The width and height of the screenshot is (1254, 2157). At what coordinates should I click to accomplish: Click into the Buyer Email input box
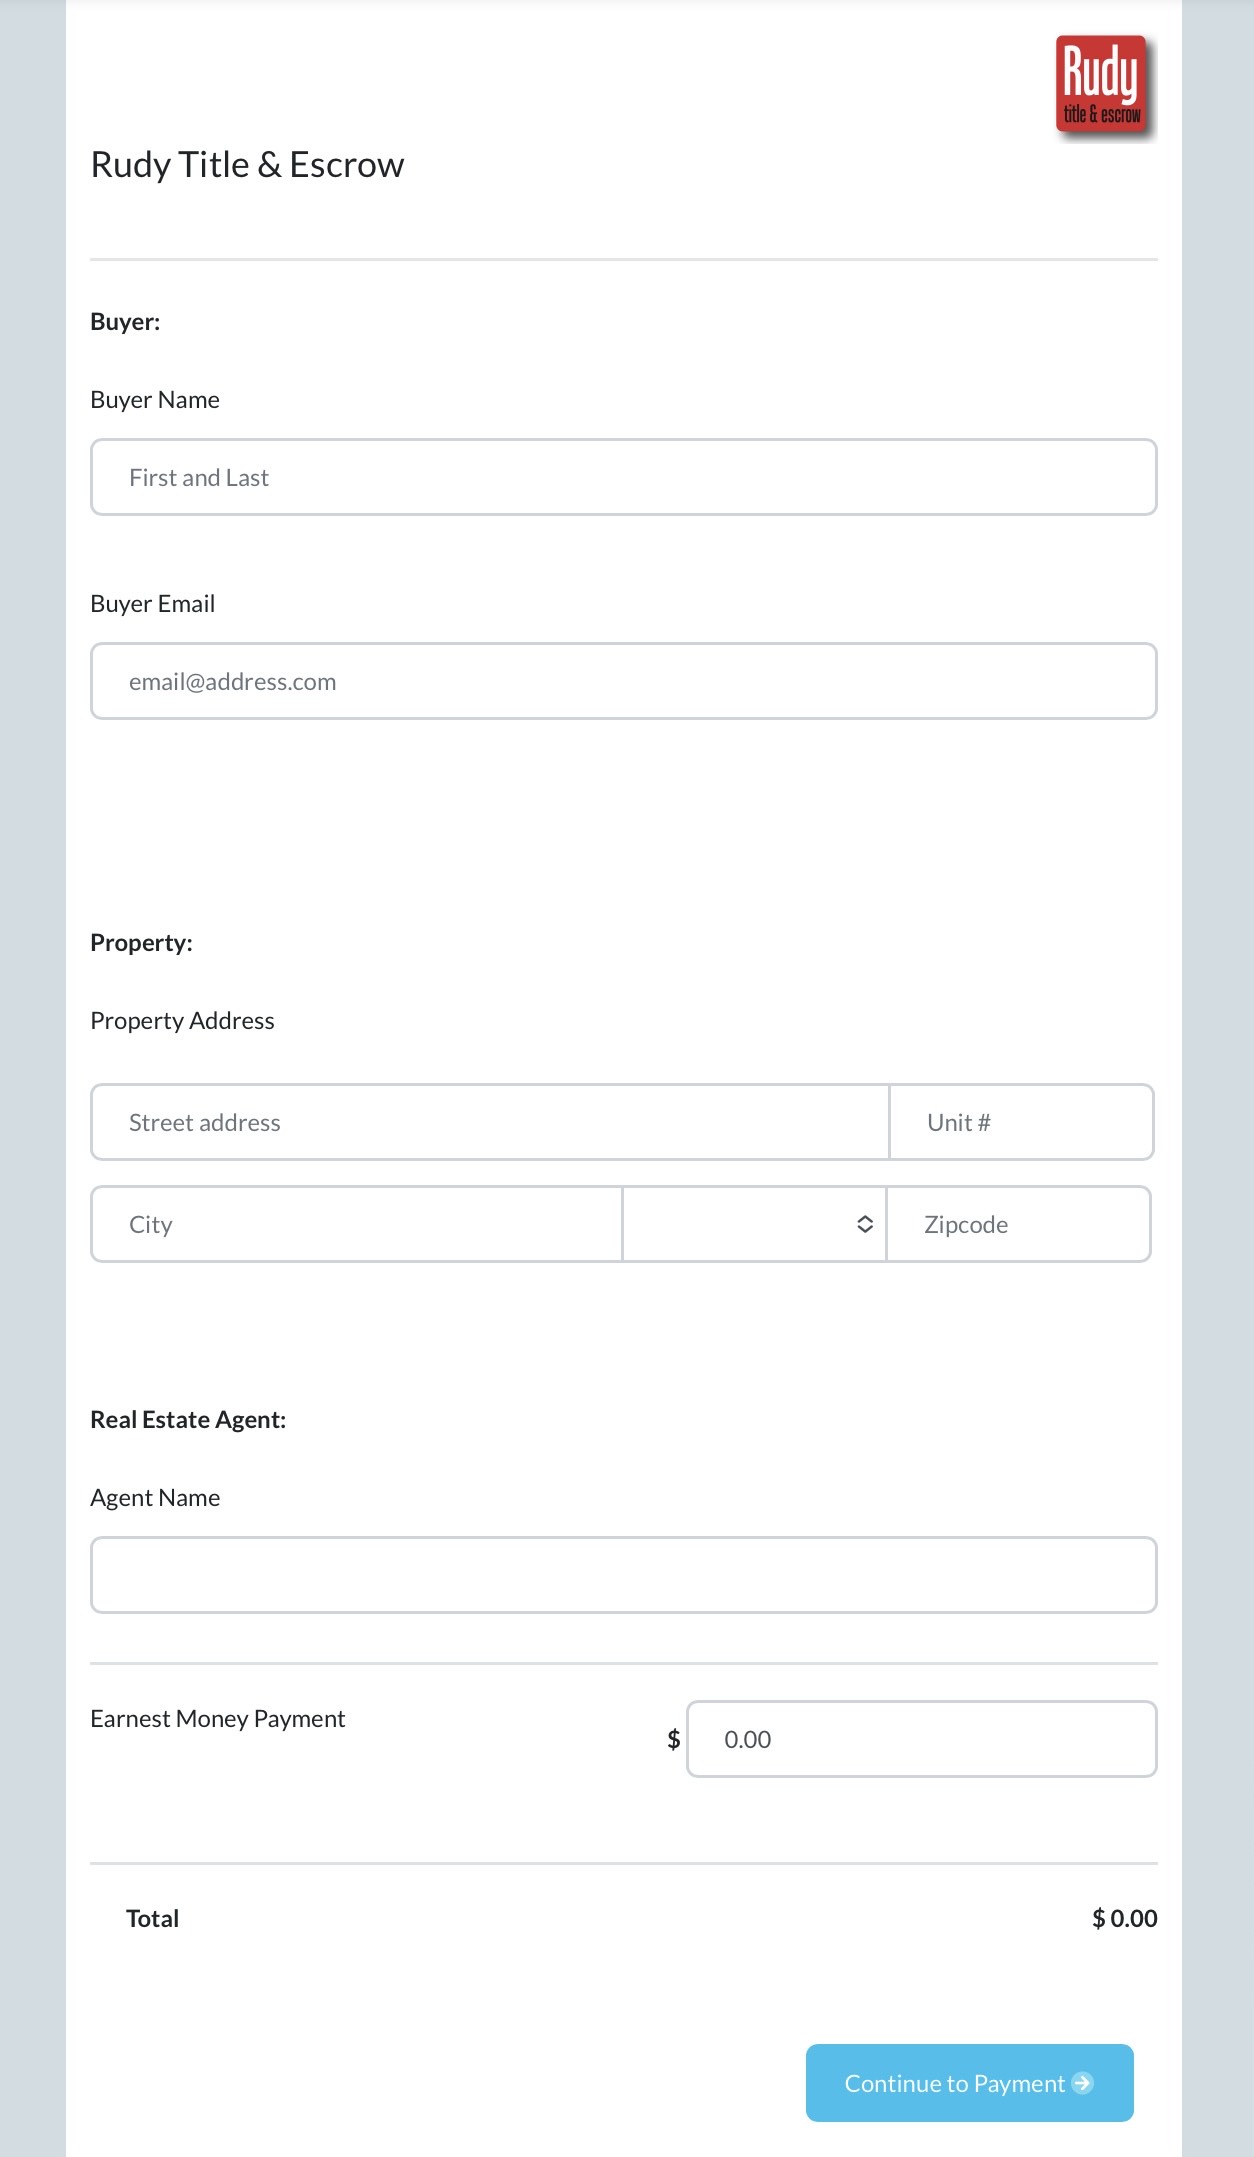[623, 681]
